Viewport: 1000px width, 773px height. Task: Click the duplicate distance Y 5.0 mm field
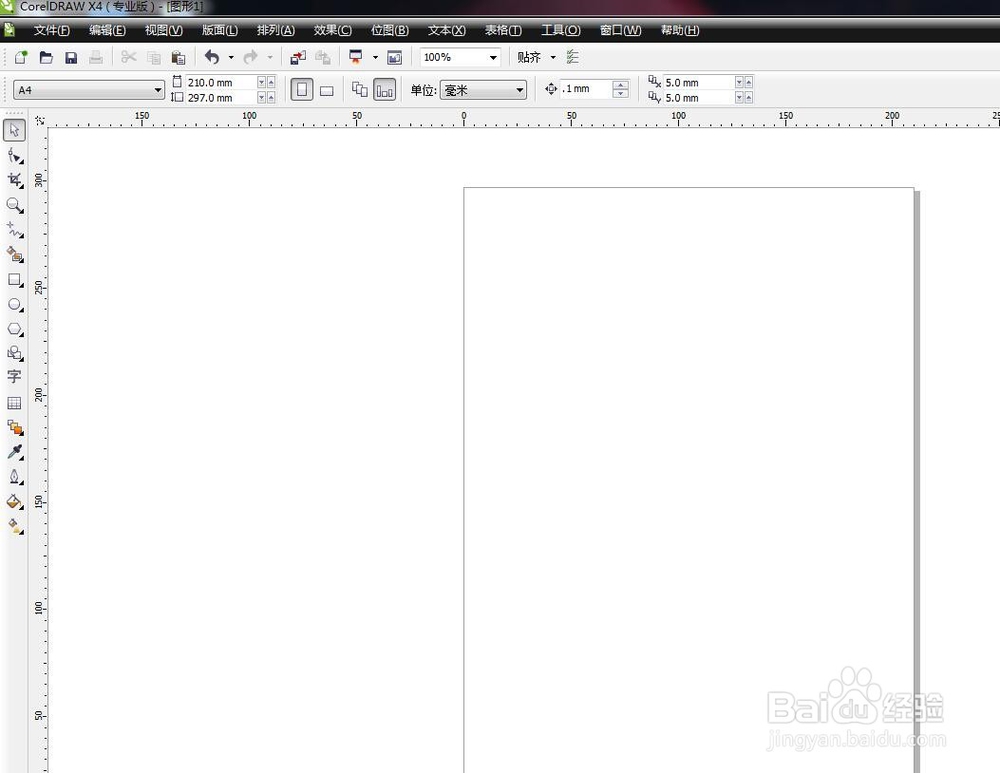click(698, 98)
